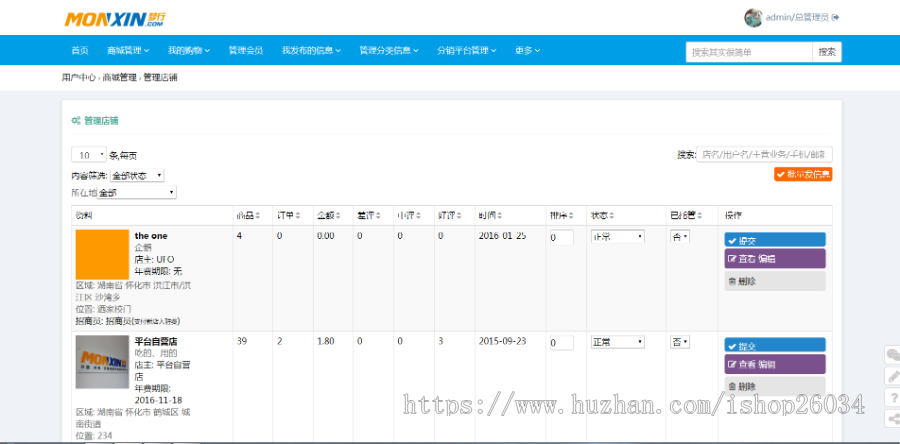This screenshot has width=900, height=444.
Task: Click 查看 编辑 button for 平台自营店
Action: click(x=775, y=364)
